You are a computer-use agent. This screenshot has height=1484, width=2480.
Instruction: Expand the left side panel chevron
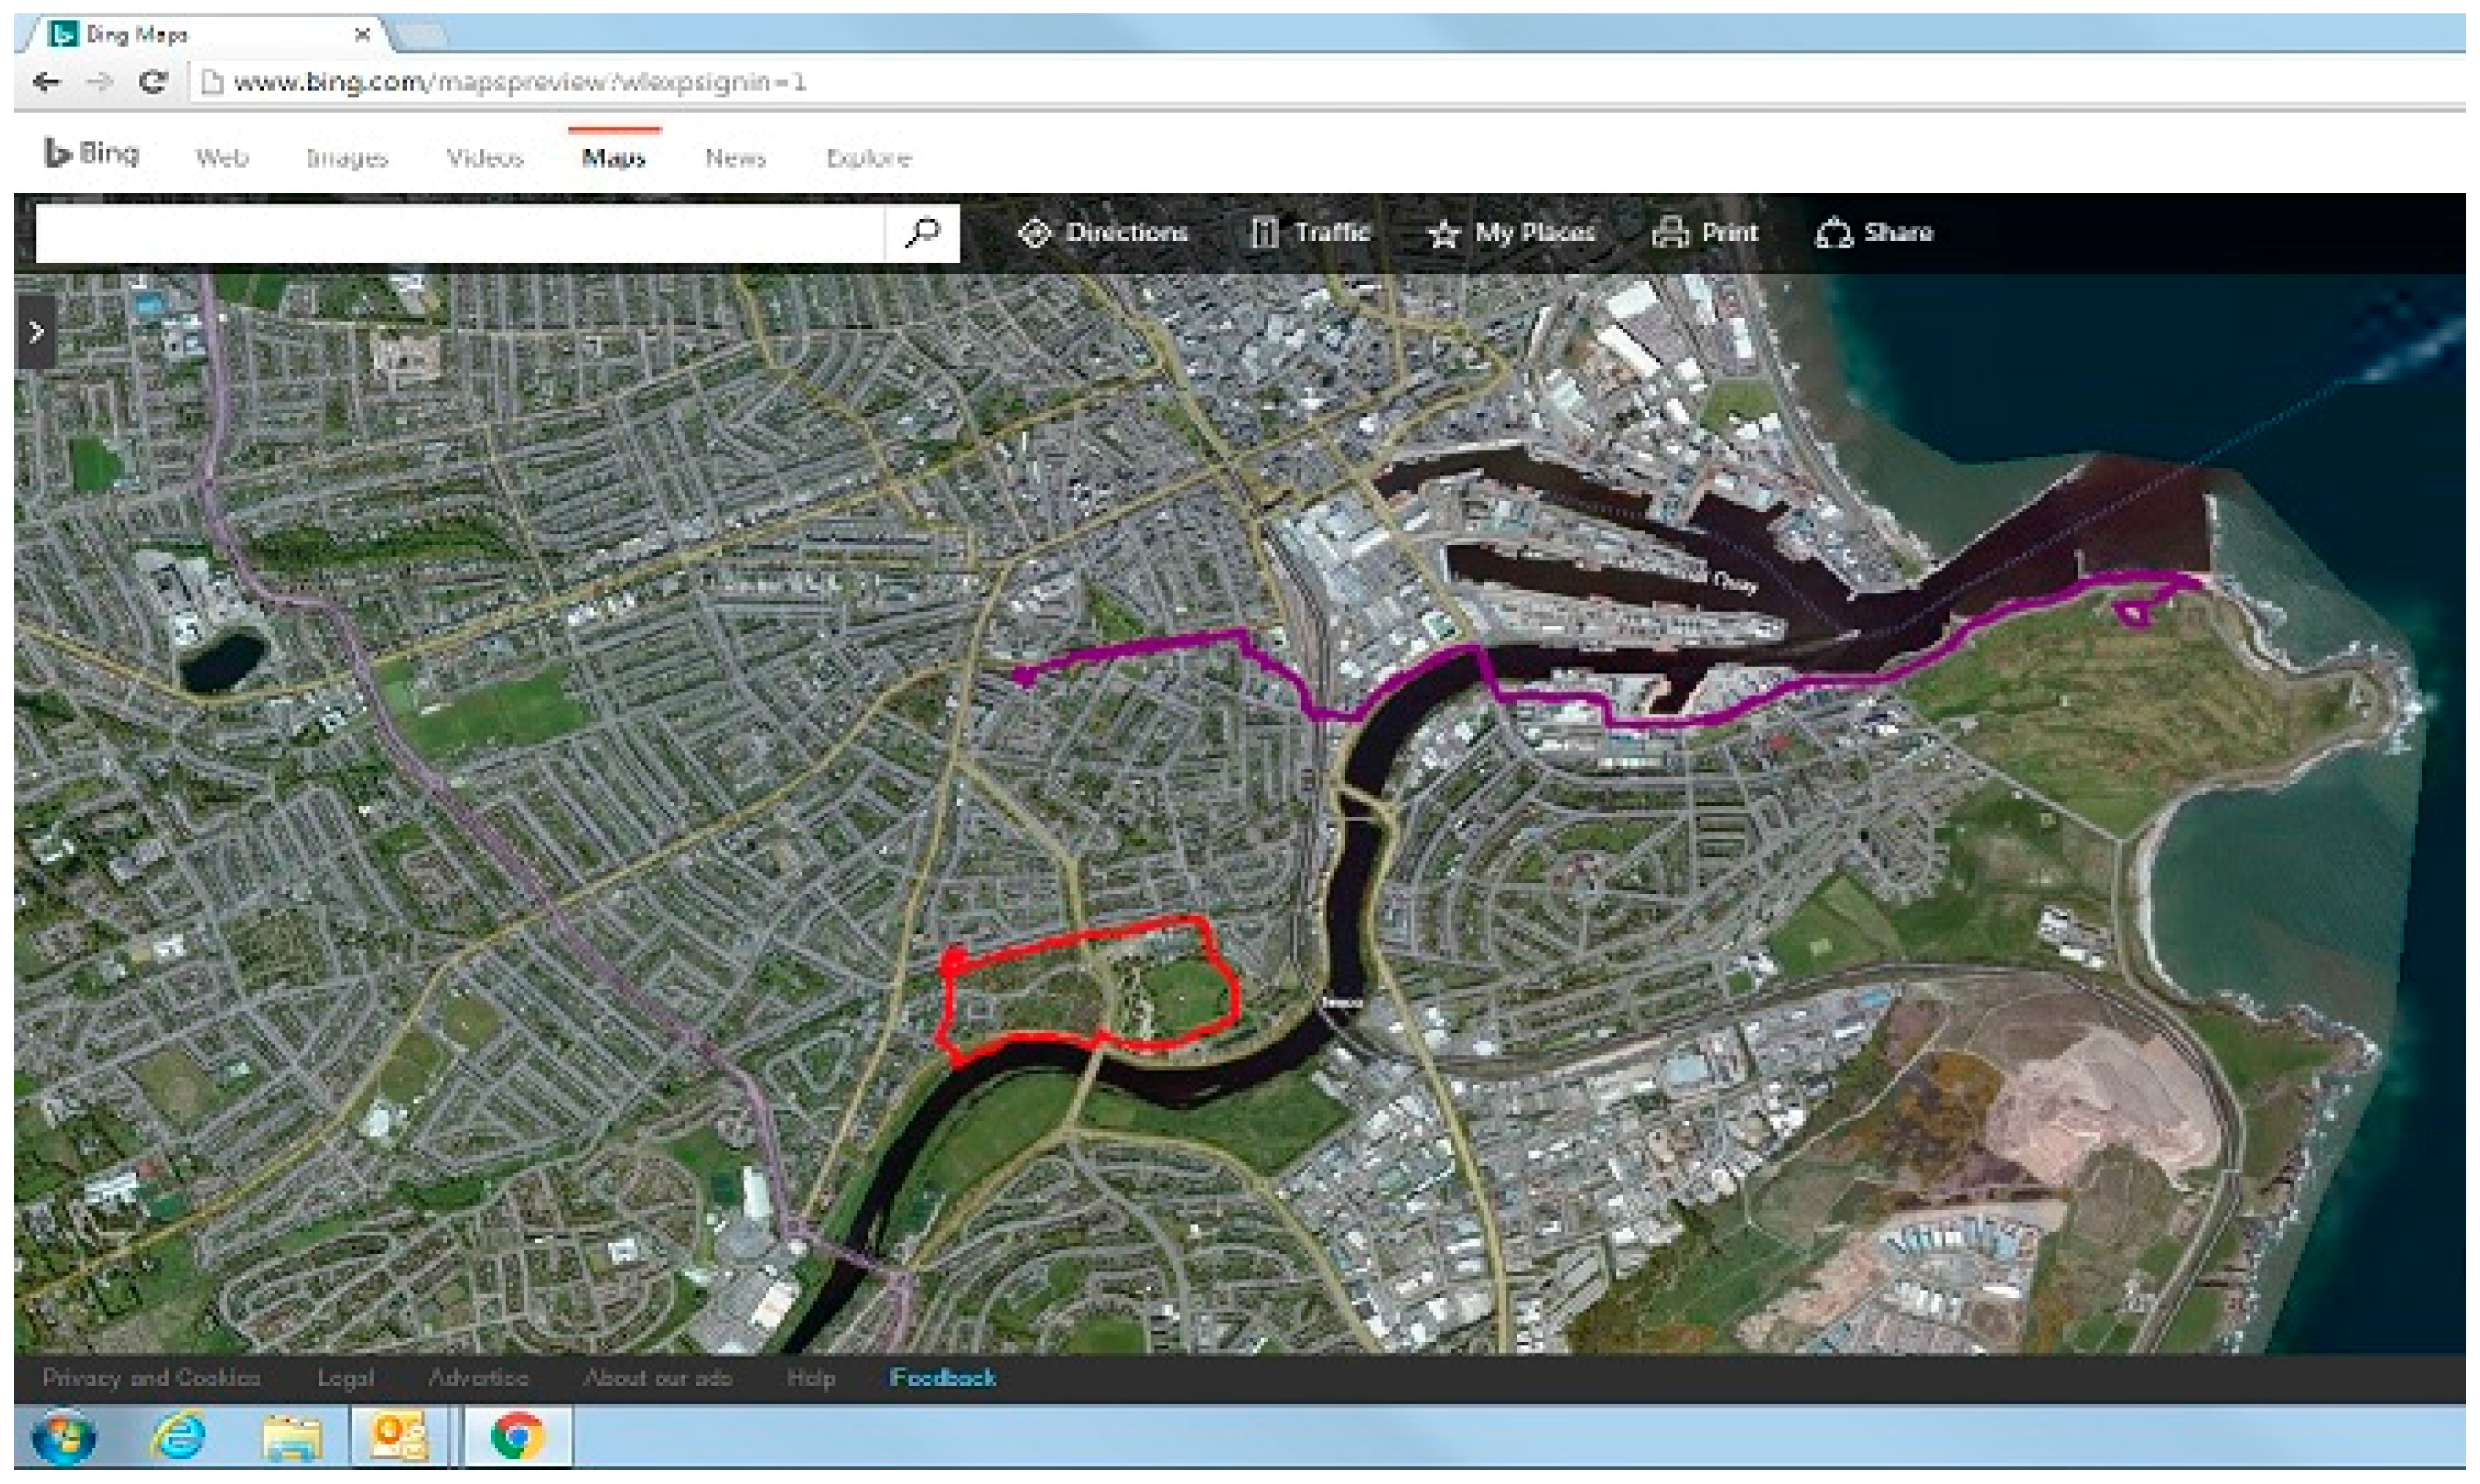click(36, 332)
